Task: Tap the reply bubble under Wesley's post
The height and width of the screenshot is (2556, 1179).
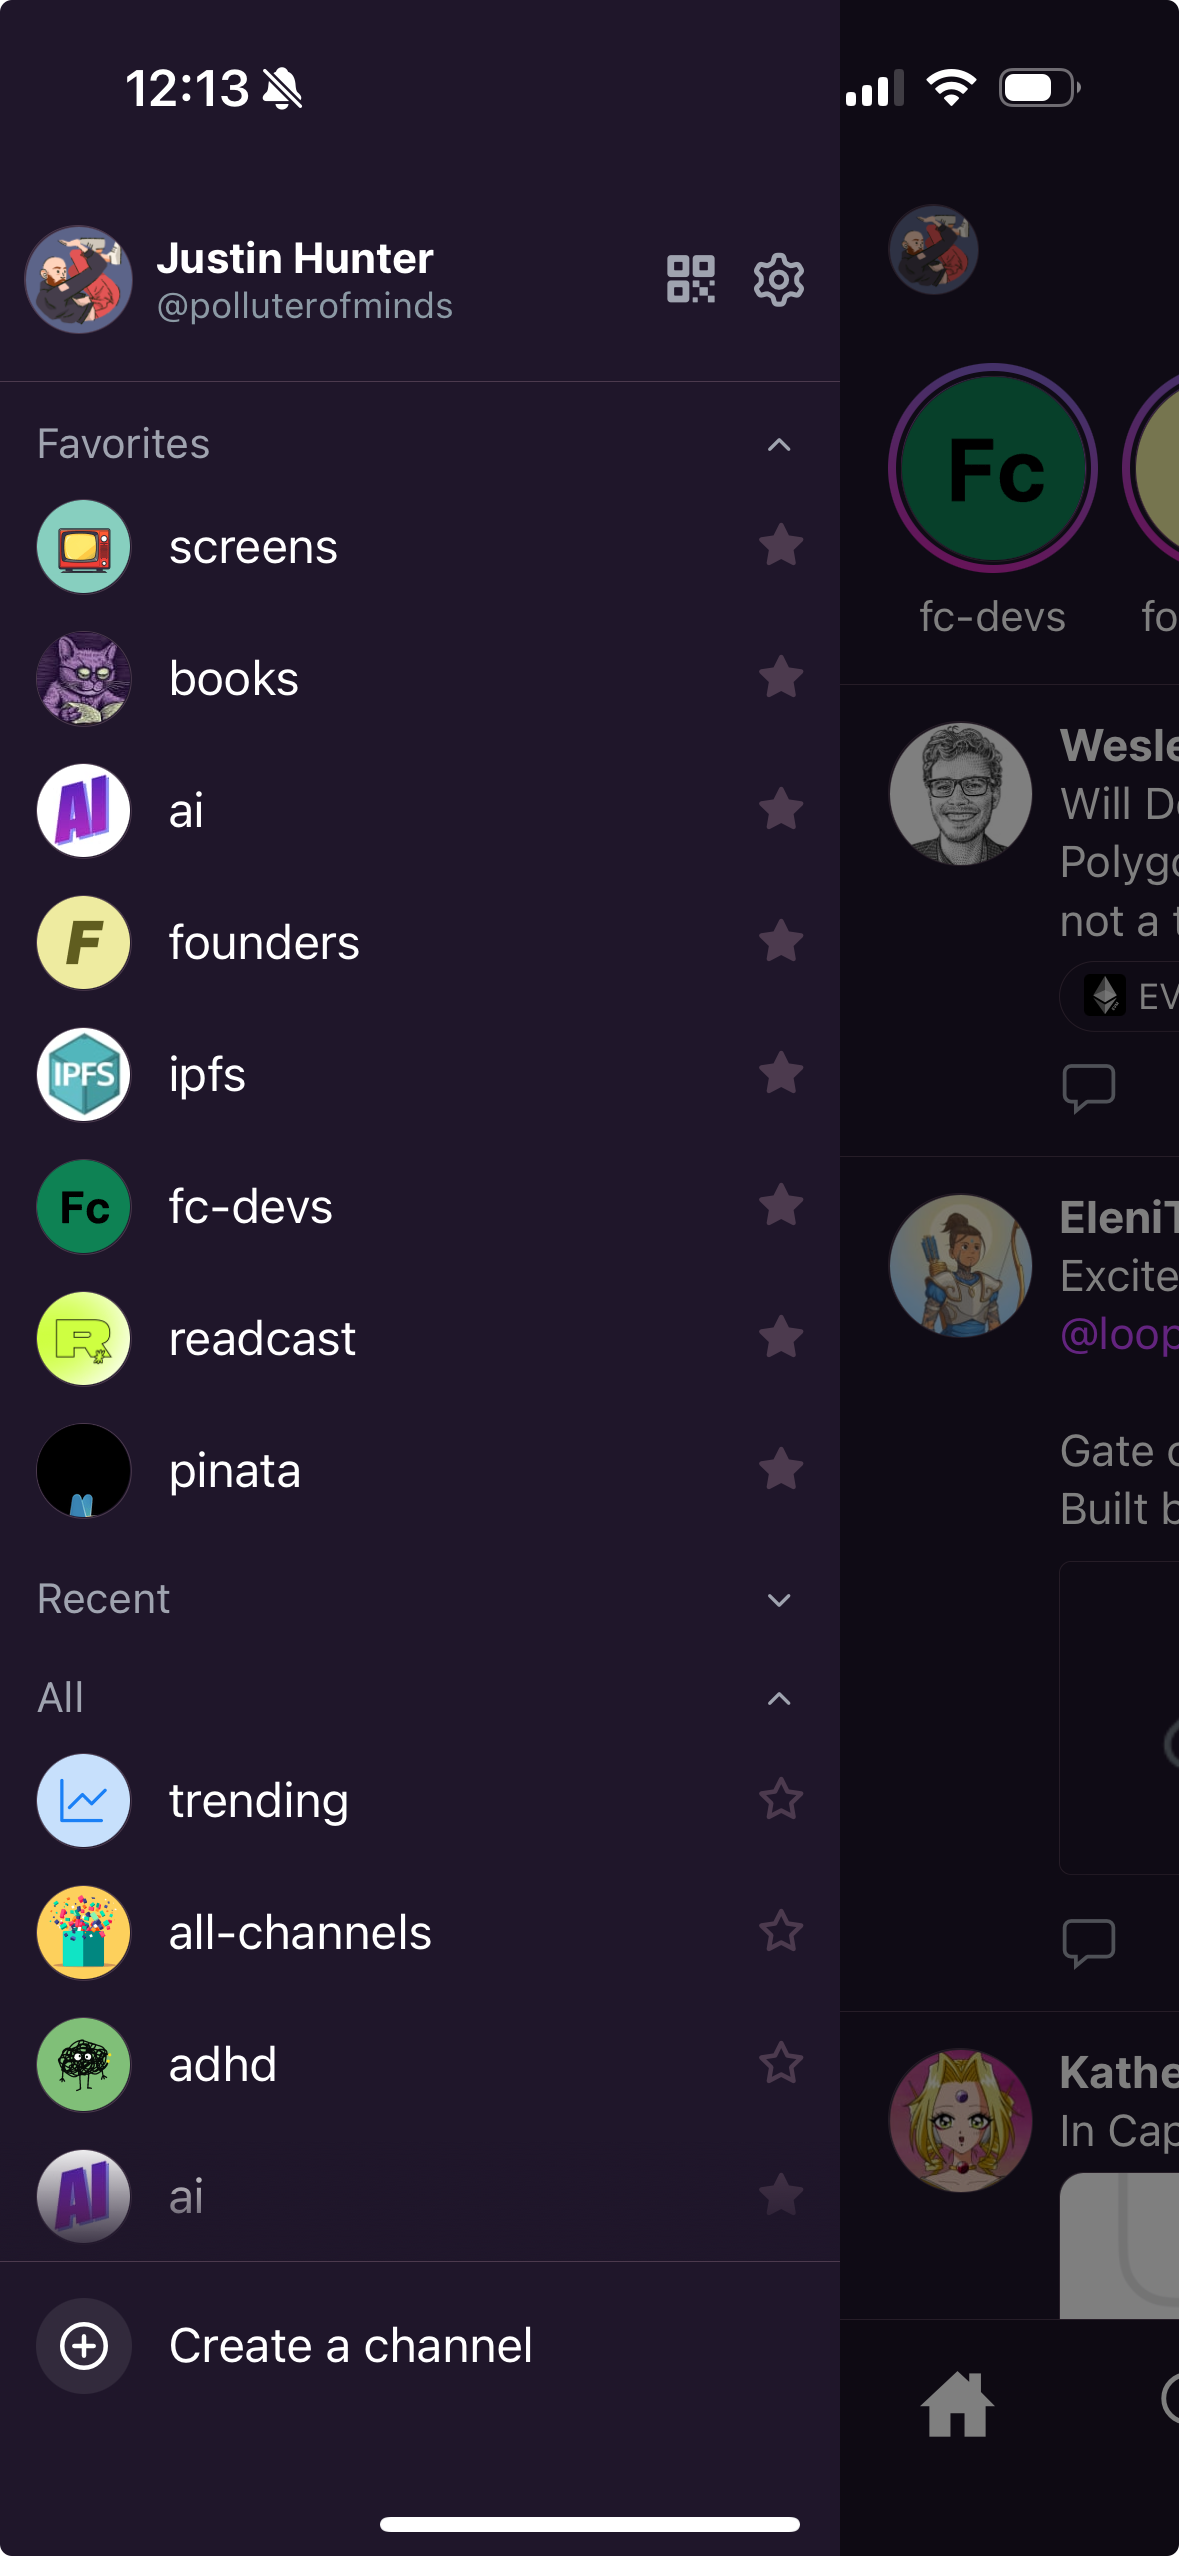Action: 1088,1088
